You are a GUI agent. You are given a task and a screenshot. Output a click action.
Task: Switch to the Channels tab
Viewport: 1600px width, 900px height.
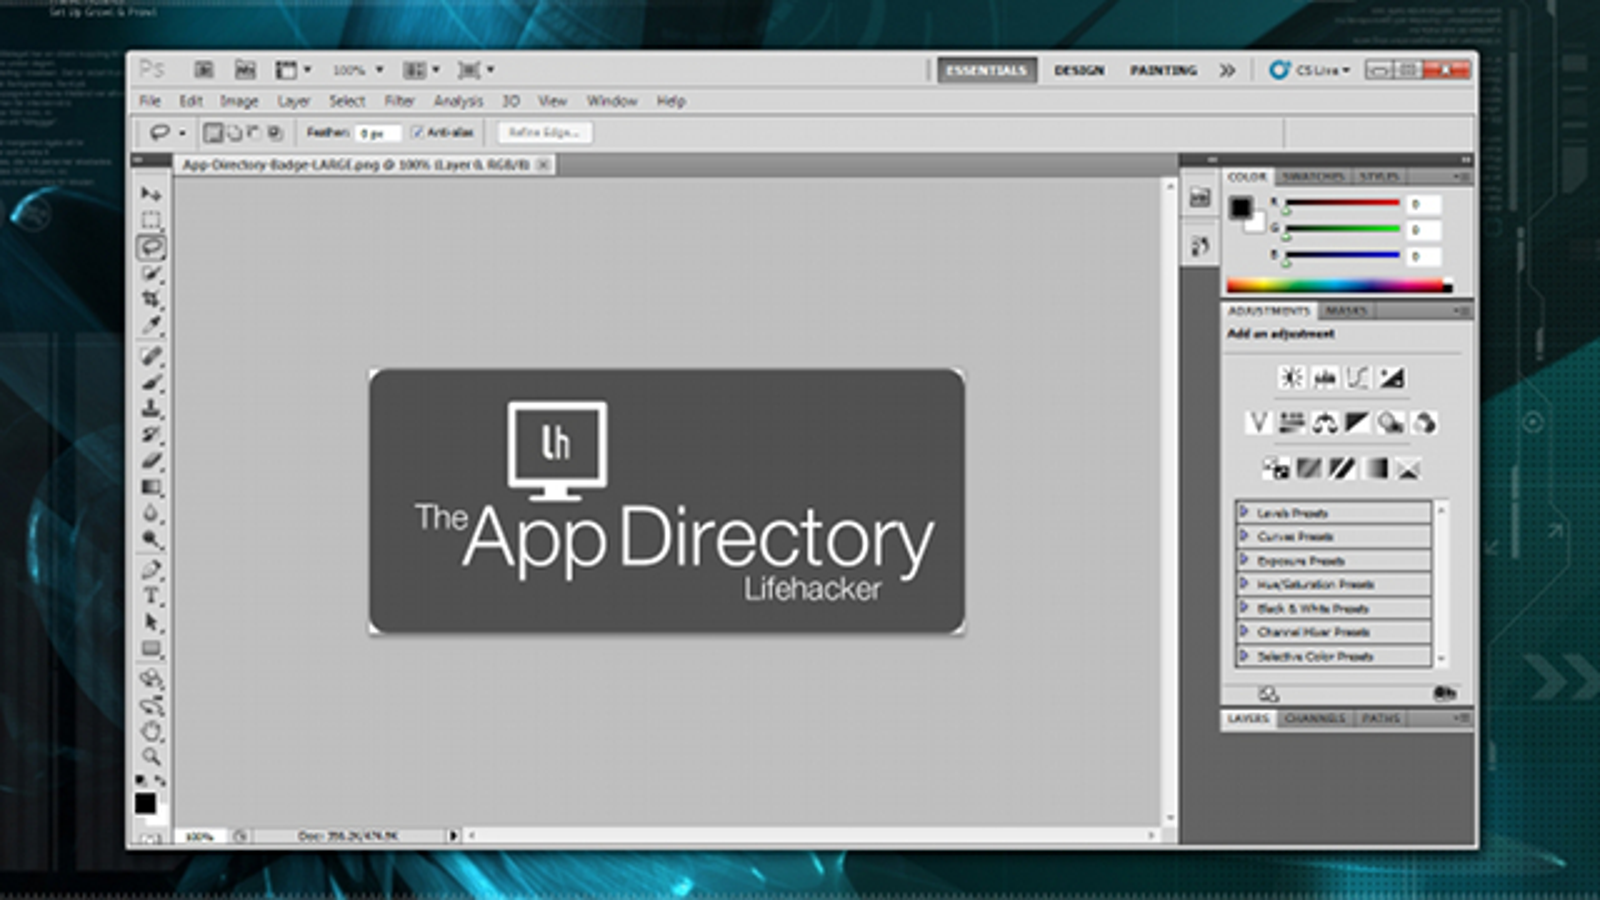[1314, 718]
